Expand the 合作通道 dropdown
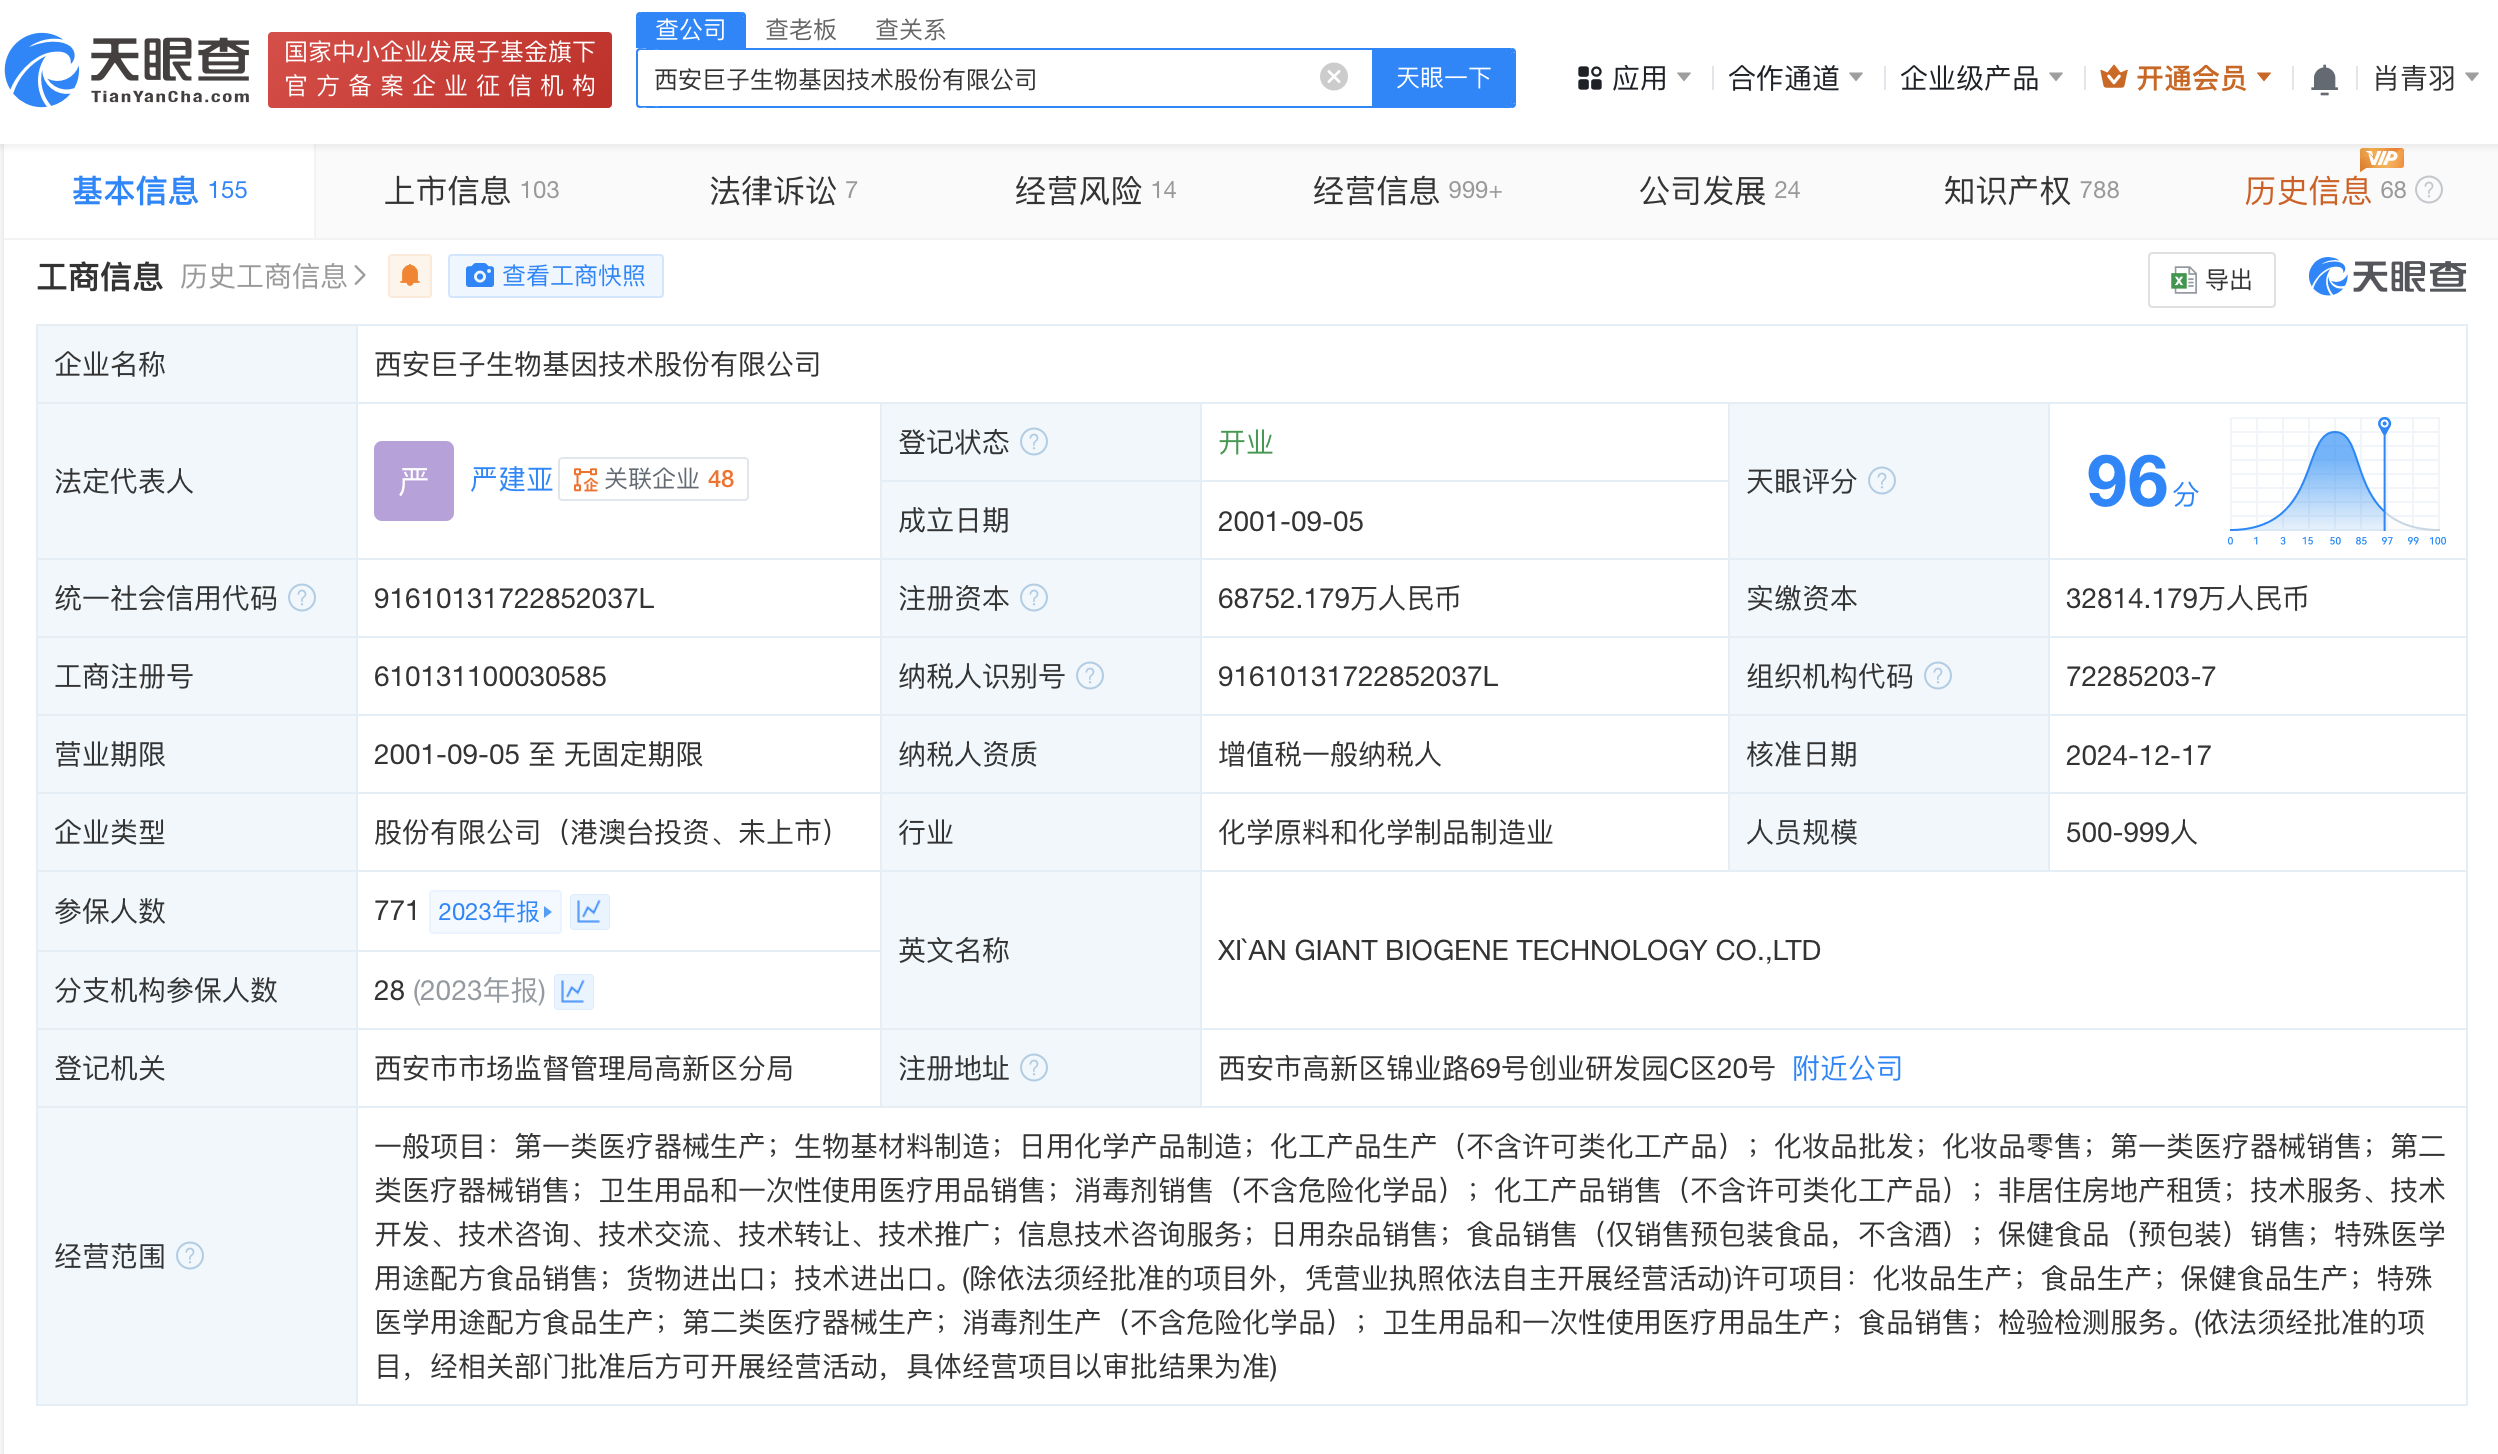The height and width of the screenshot is (1454, 2498). 1795,78
